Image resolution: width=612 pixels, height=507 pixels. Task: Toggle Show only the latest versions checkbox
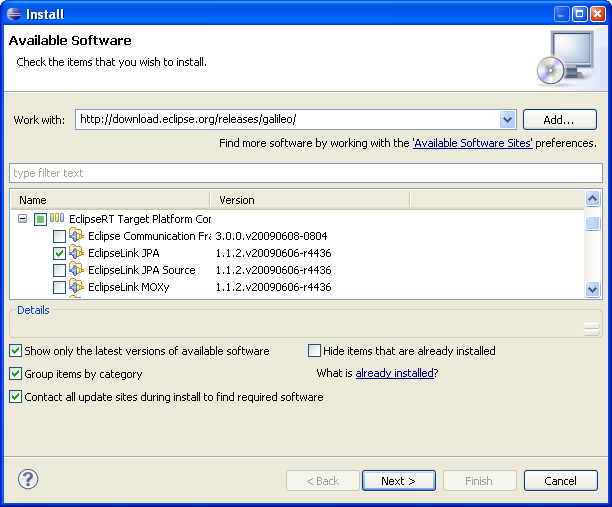(16, 350)
